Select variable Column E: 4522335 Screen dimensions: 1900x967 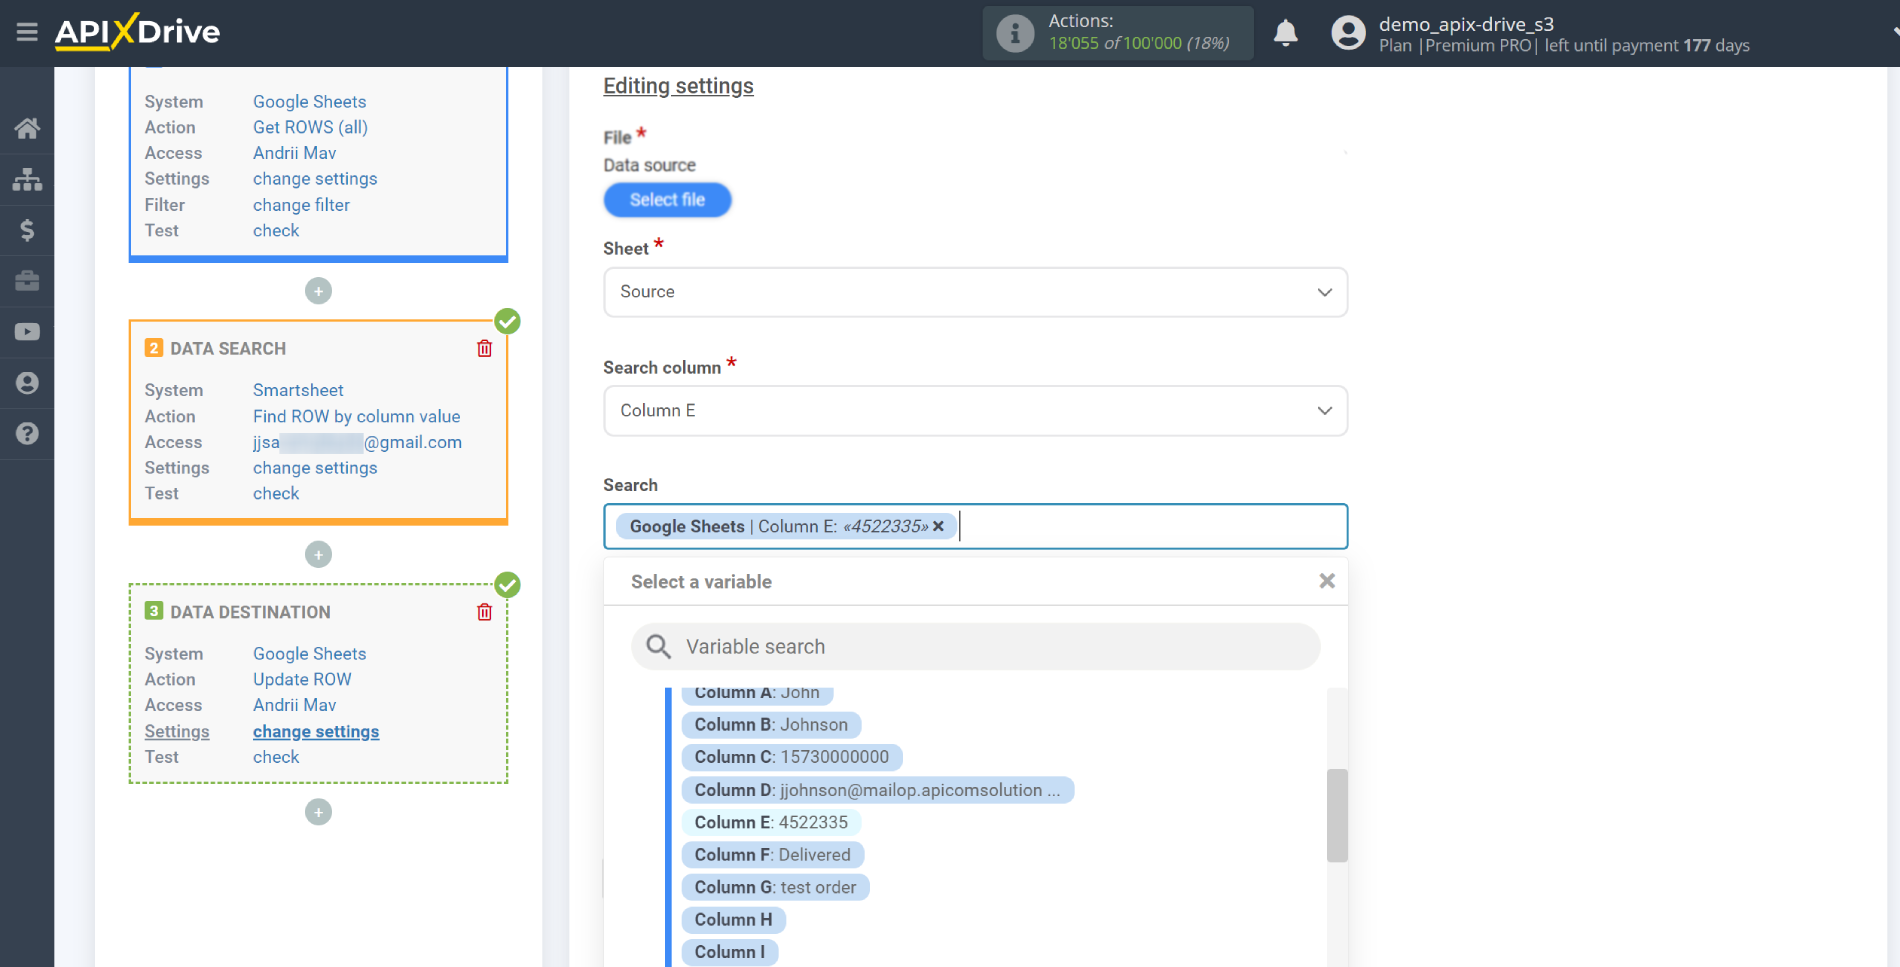pyautogui.click(x=771, y=822)
